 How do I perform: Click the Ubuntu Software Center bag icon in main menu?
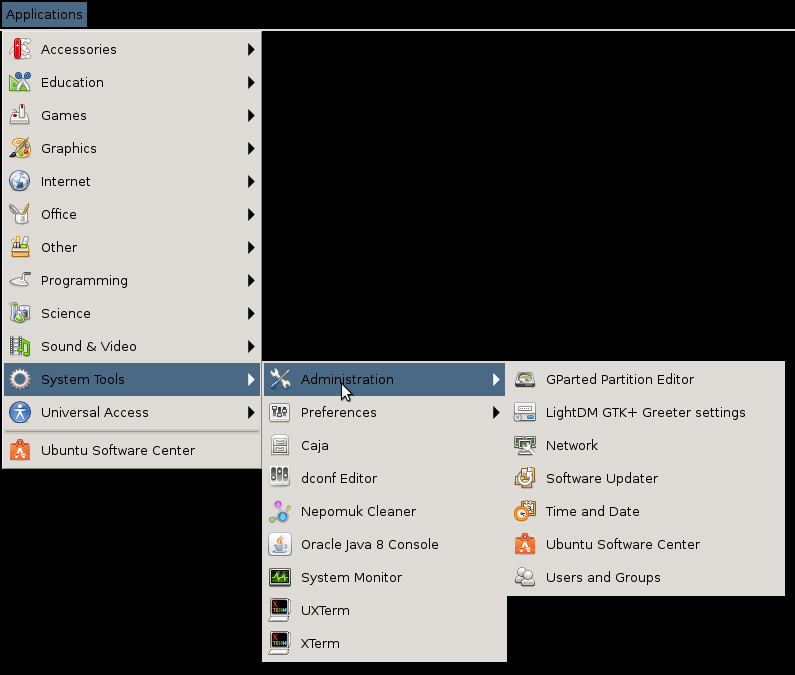20,450
